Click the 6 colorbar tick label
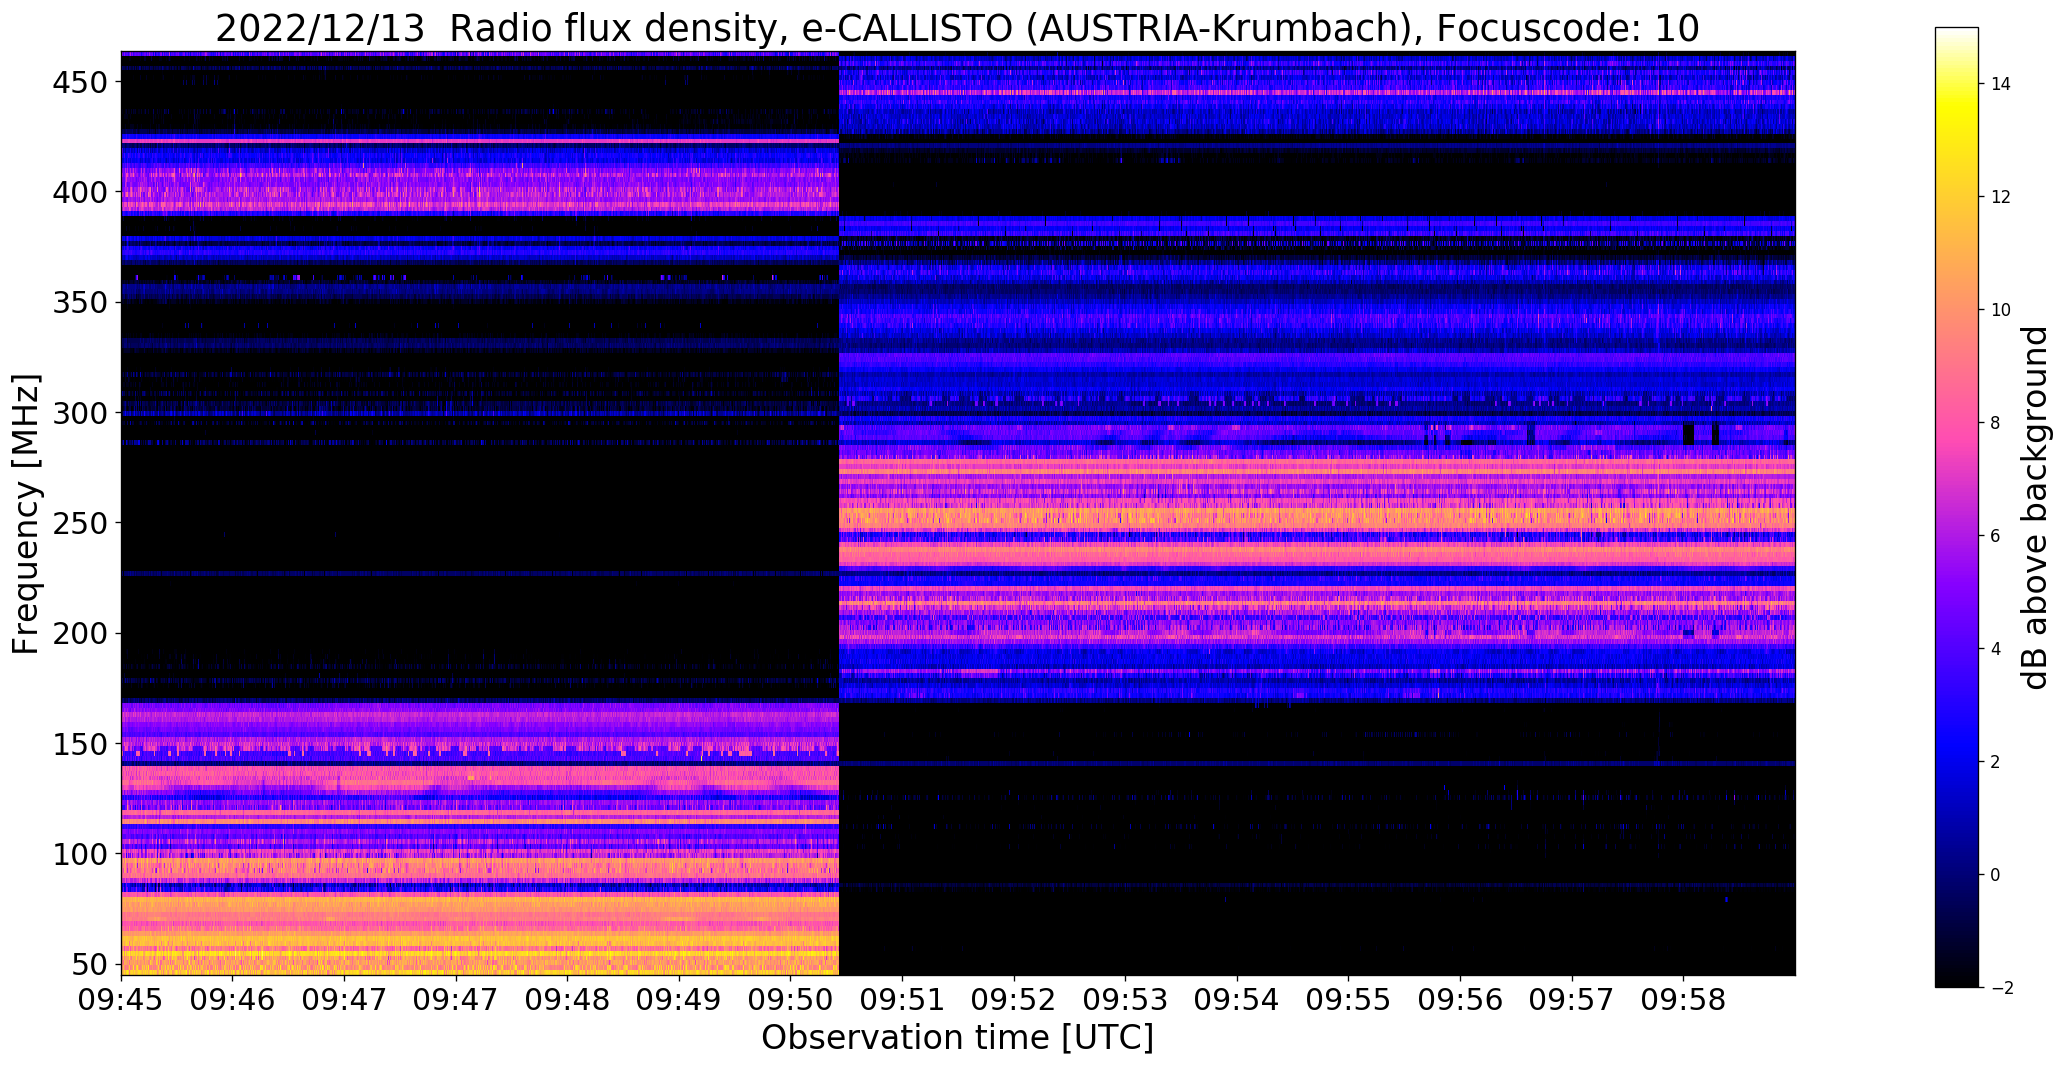Image resolution: width=2066 pixels, height=1067 pixels. (x=1995, y=536)
